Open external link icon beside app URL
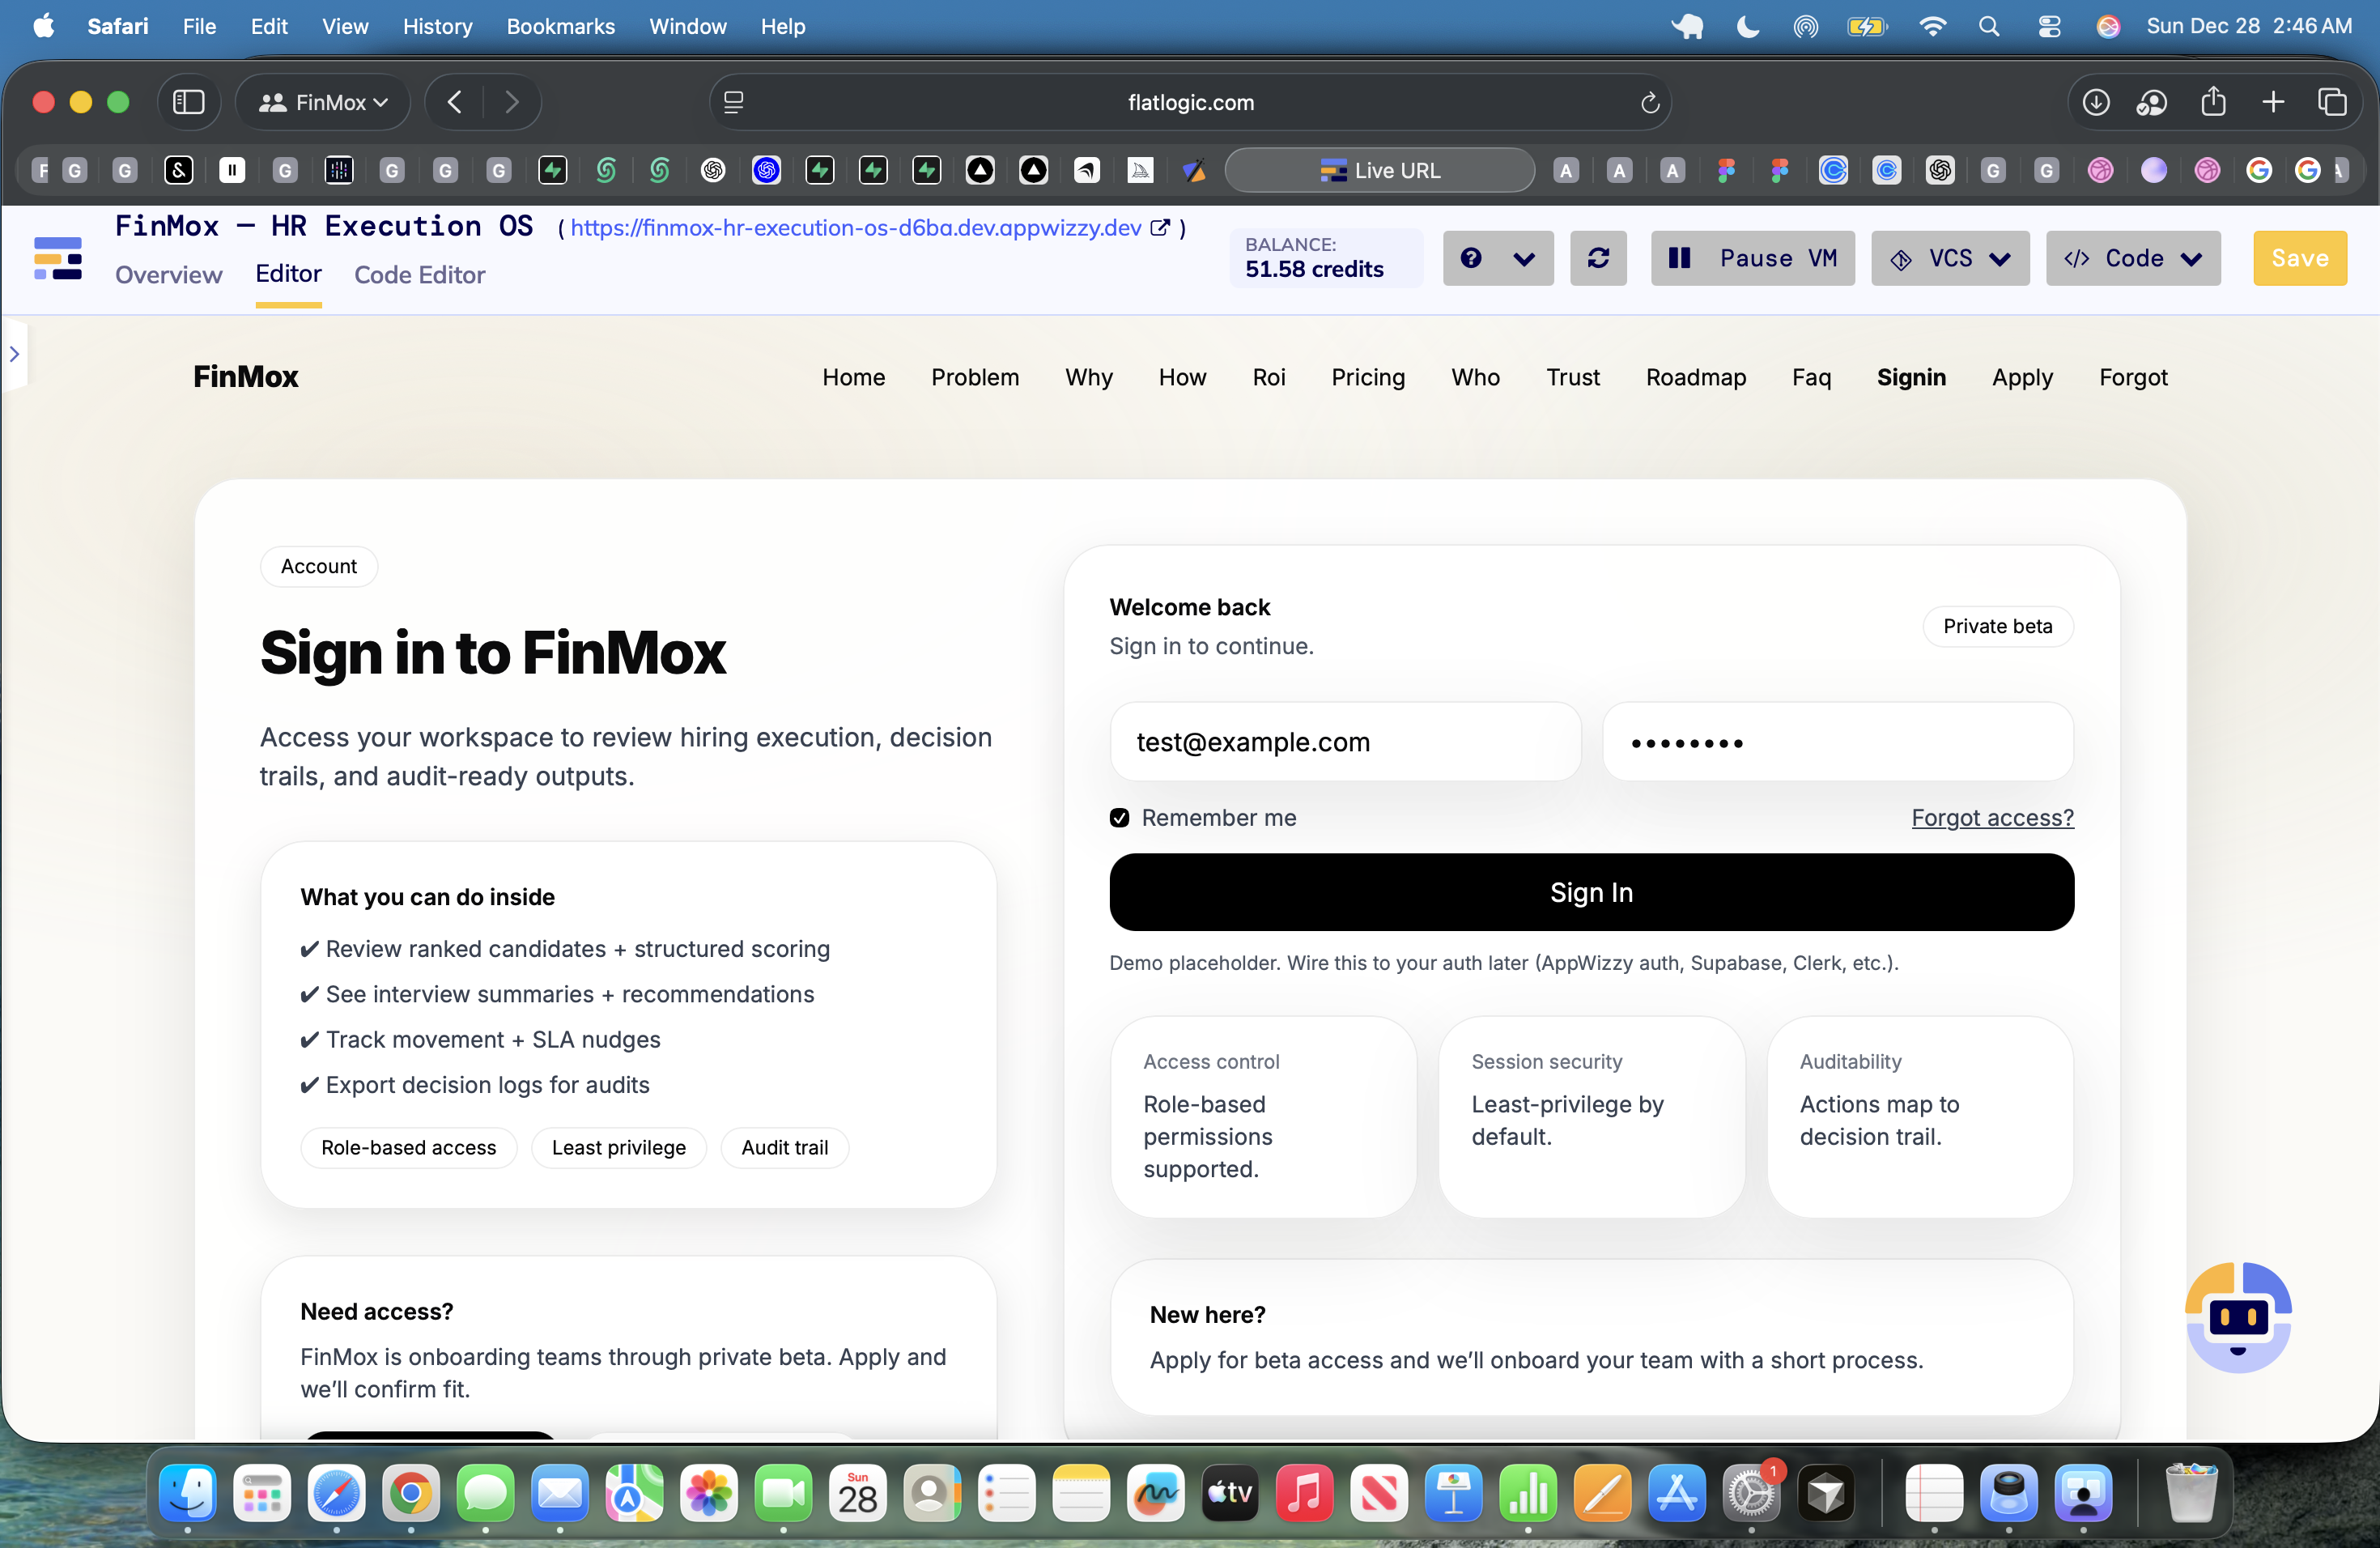 pos(1159,228)
